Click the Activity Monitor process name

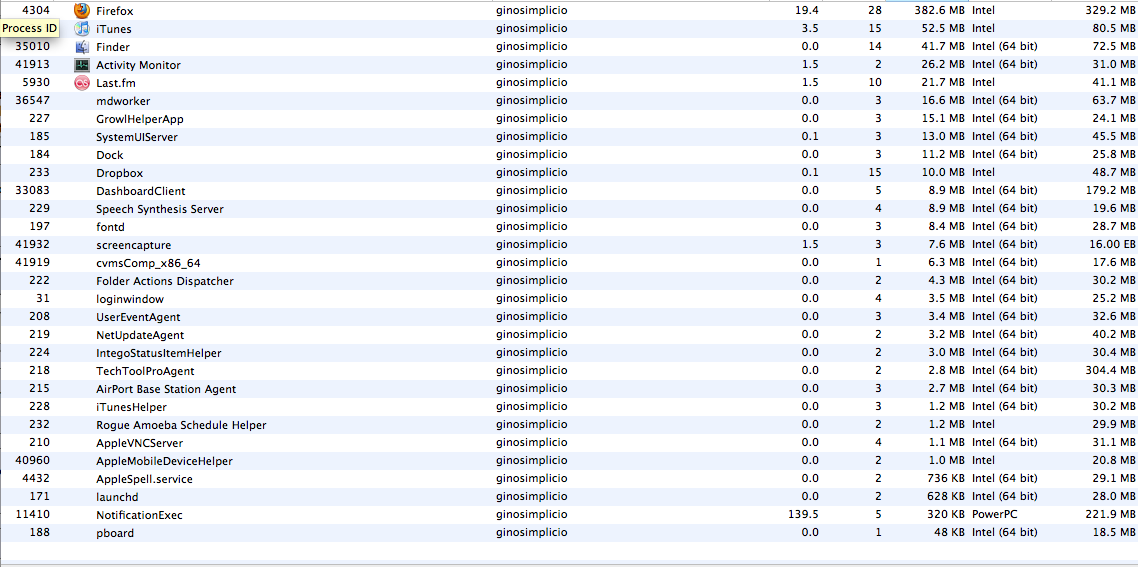click(138, 65)
